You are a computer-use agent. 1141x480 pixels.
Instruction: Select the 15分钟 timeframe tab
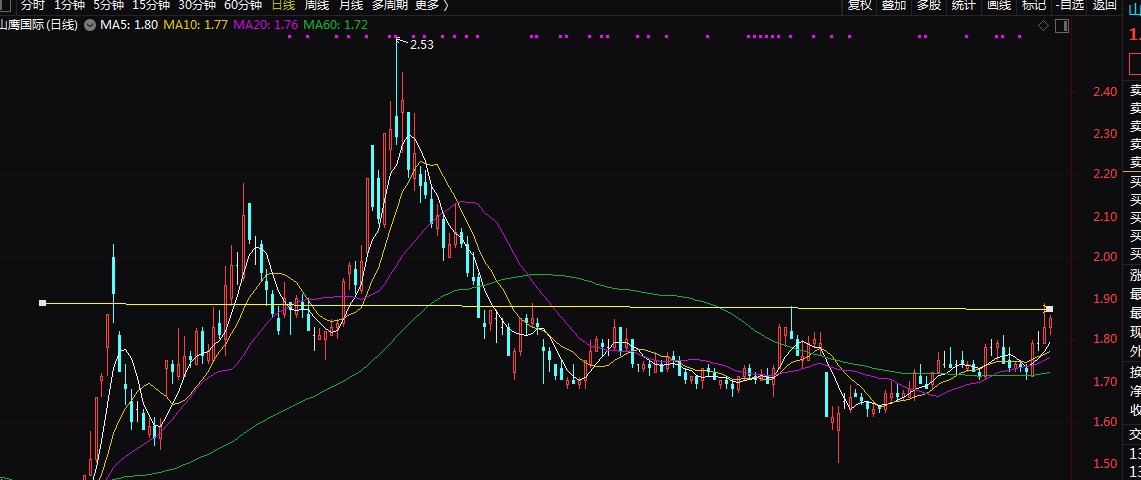(x=150, y=5)
